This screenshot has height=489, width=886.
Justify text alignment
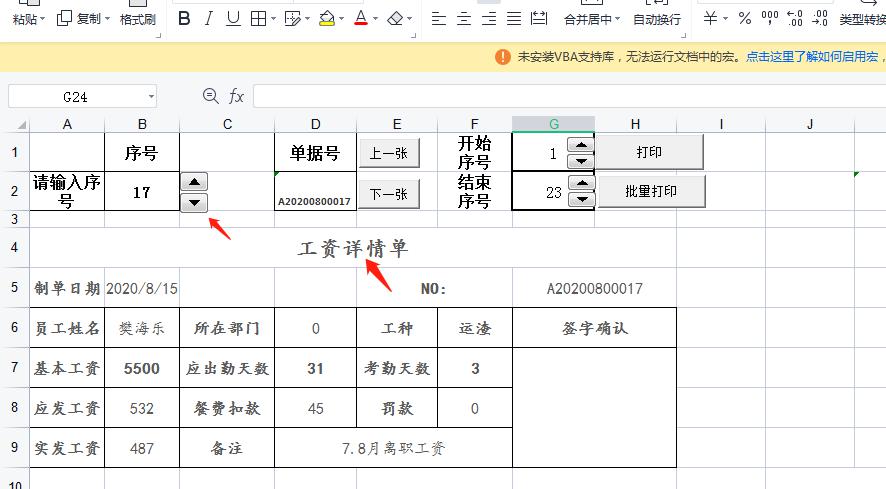[514, 19]
